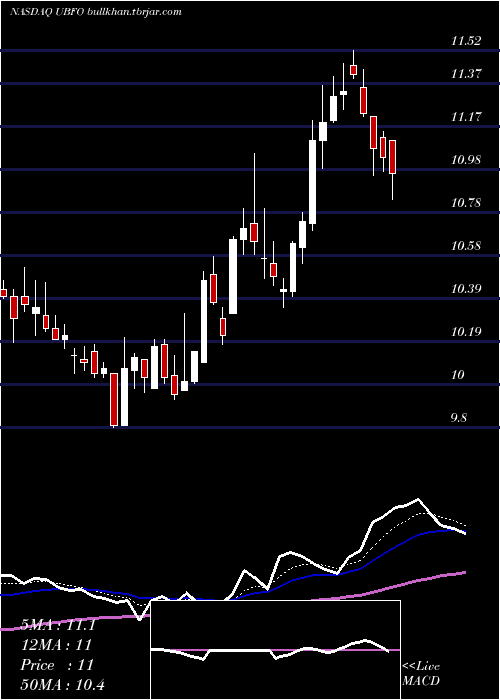Click the NASDAQ UBFO chart title text
Screen dimensions: 500x700
pos(96,12)
